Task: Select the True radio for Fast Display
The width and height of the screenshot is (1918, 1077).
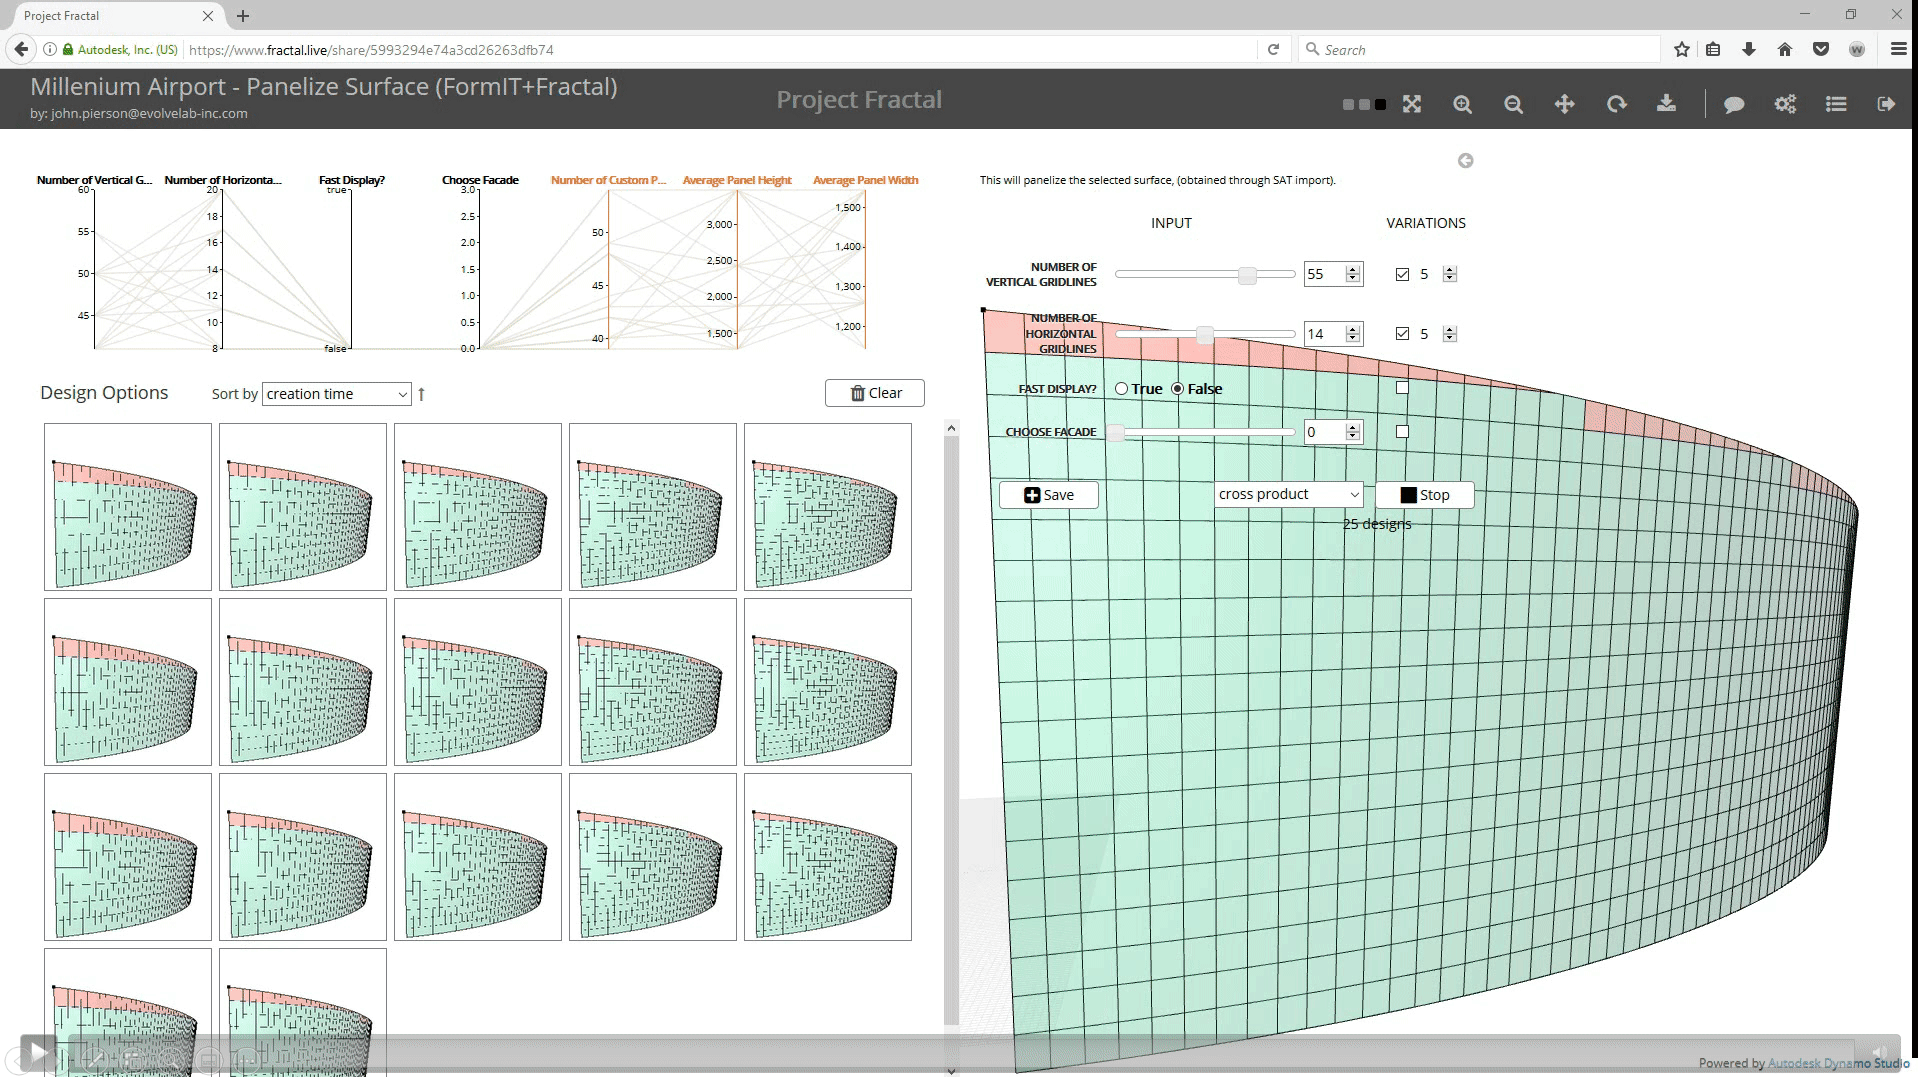Action: pyautogui.click(x=1121, y=389)
